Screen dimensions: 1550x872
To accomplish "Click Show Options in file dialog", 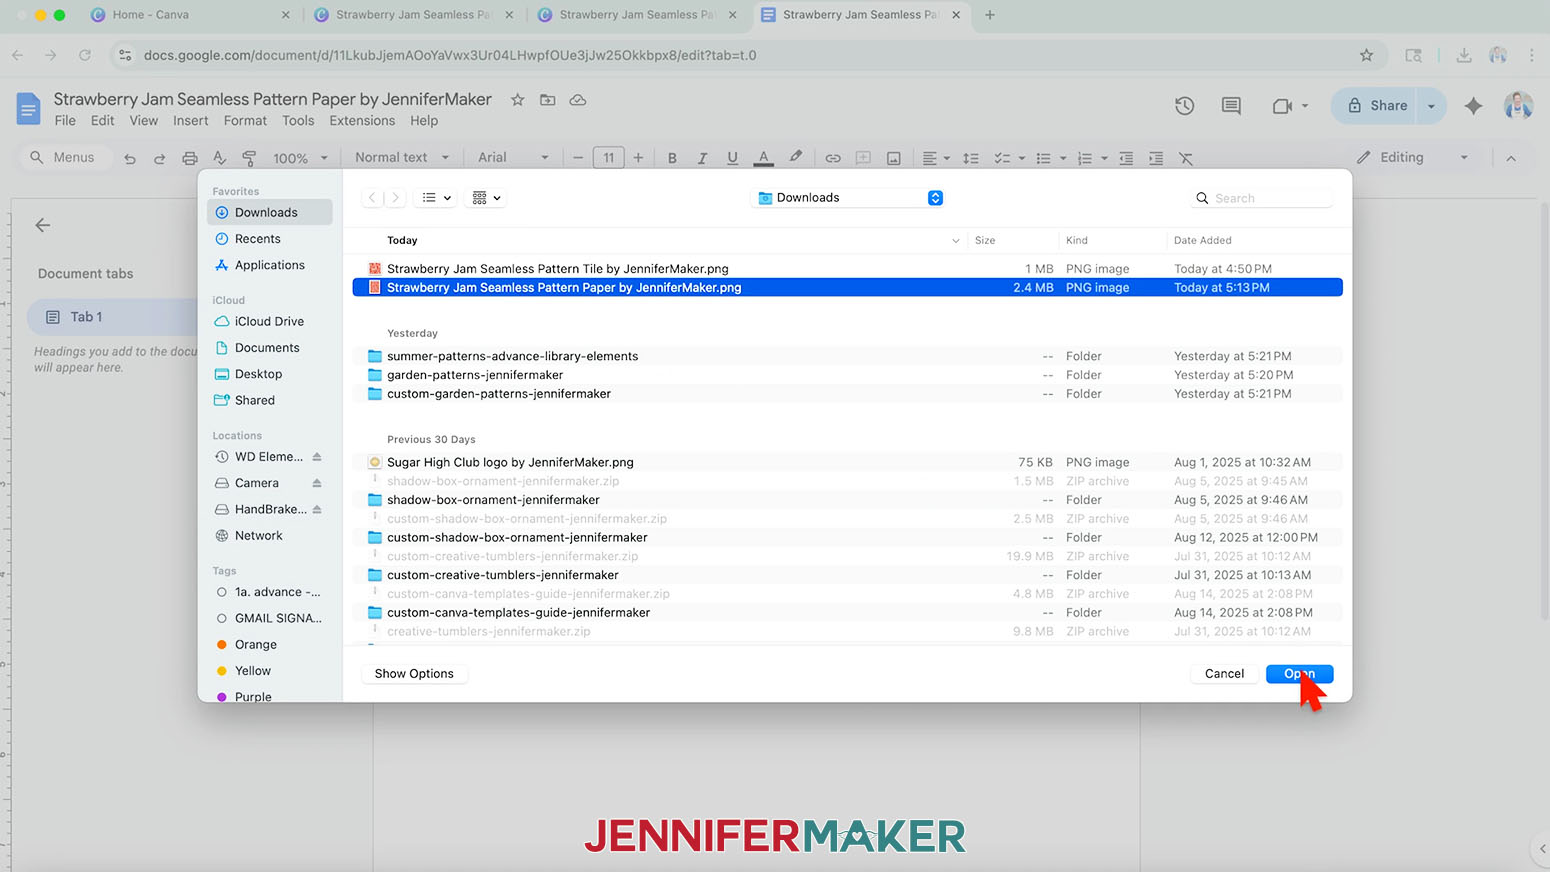I will (414, 674).
